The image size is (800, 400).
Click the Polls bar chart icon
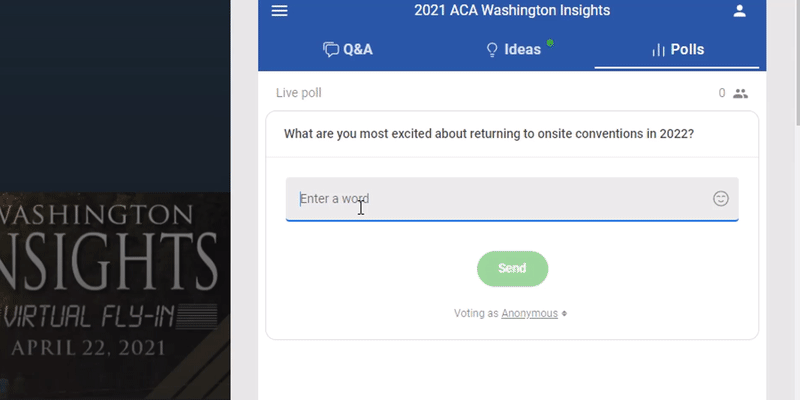pos(658,50)
